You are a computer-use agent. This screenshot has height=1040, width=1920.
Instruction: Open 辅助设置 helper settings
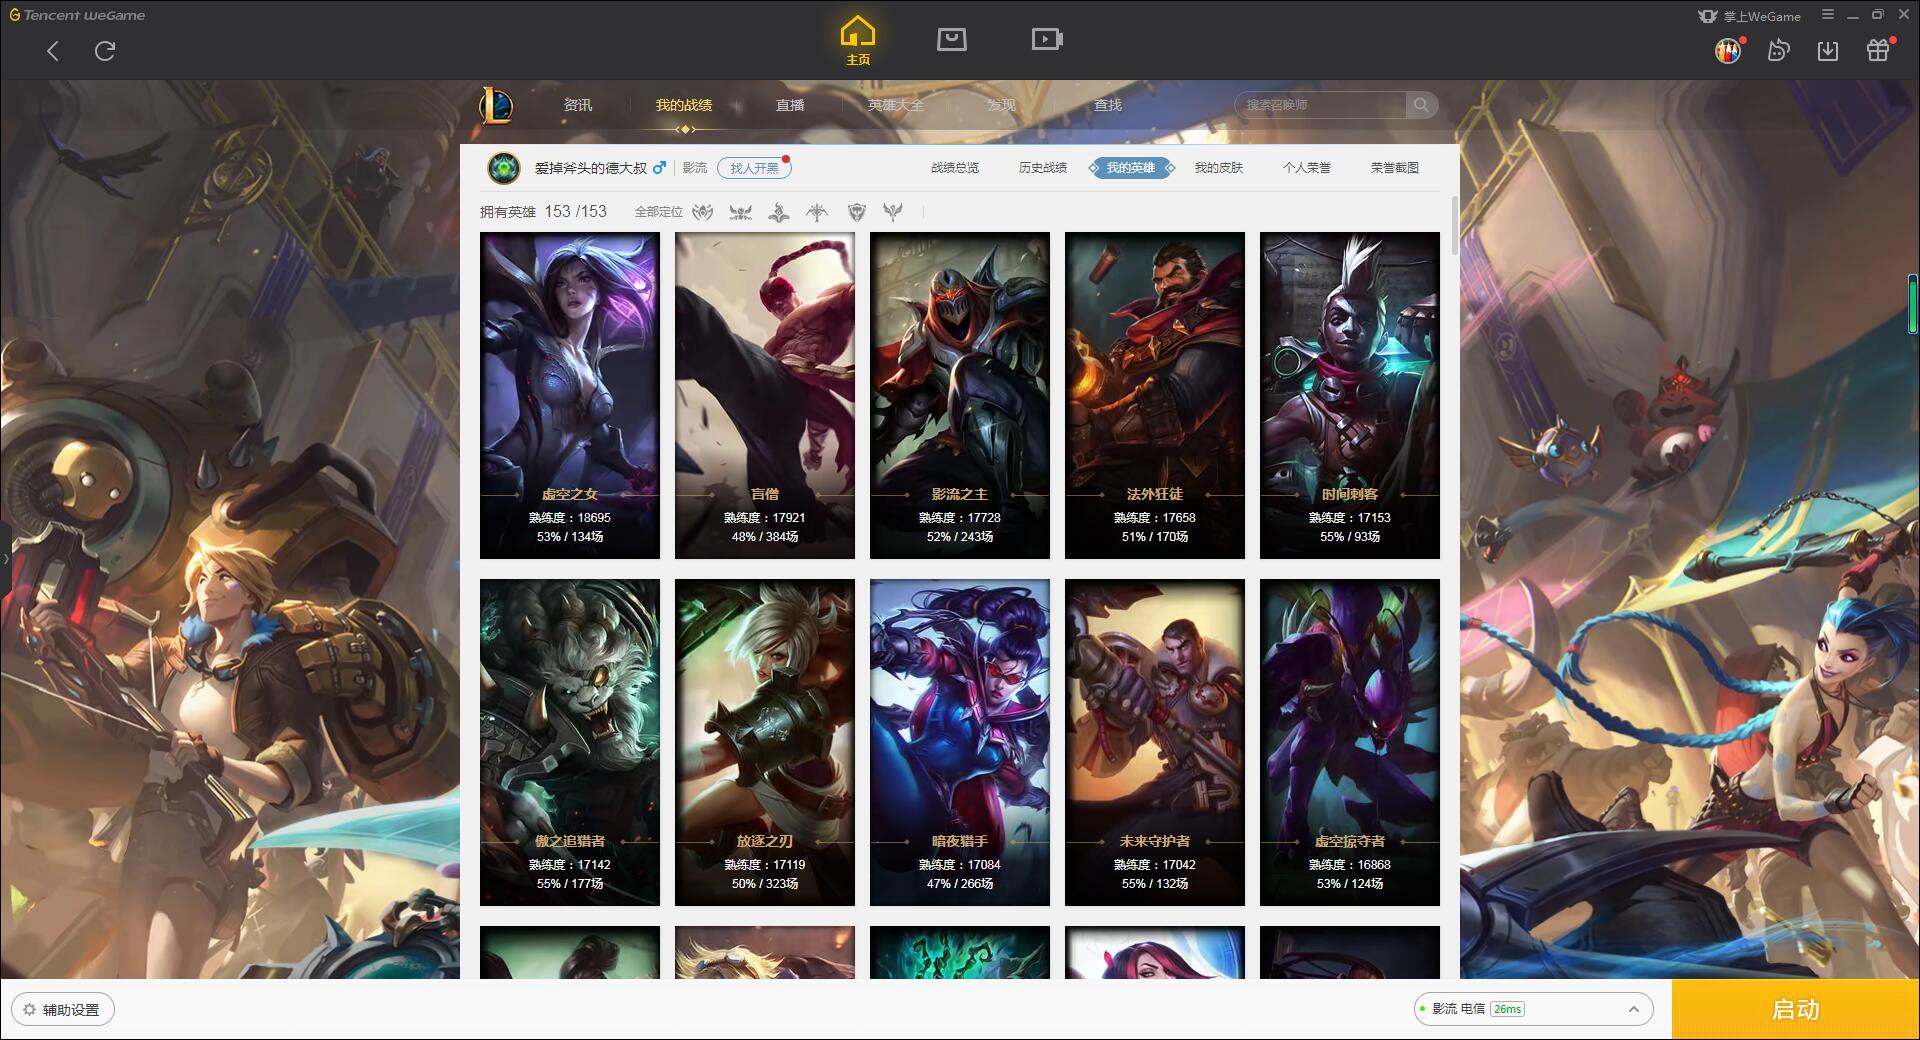pos(63,1010)
